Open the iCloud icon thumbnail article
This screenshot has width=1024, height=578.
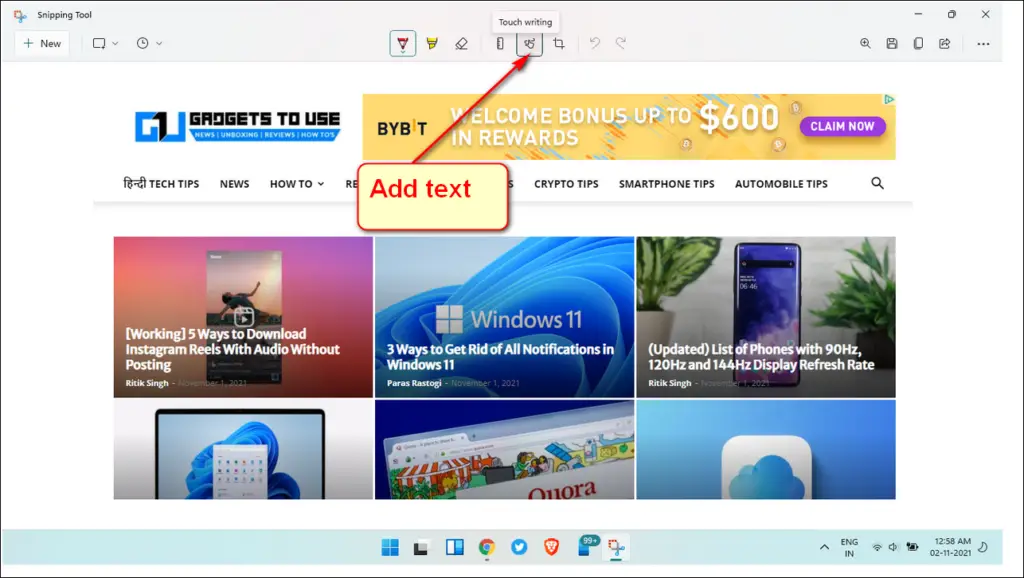(x=766, y=450)
